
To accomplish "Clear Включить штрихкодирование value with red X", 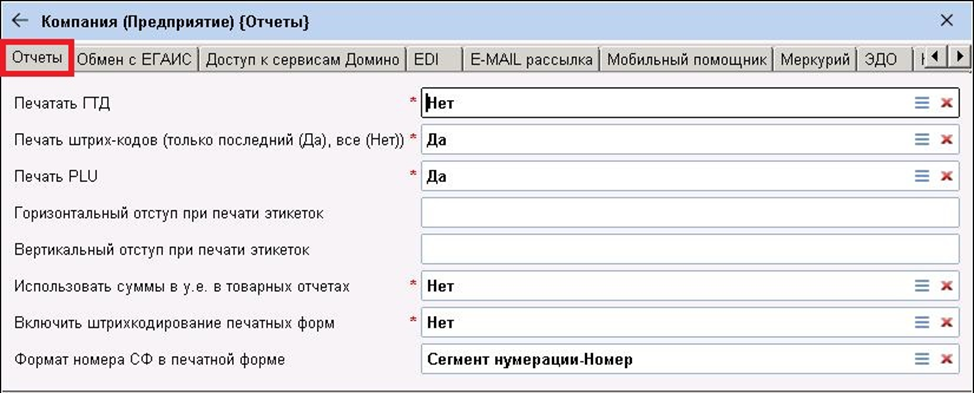I will [947, 322].
